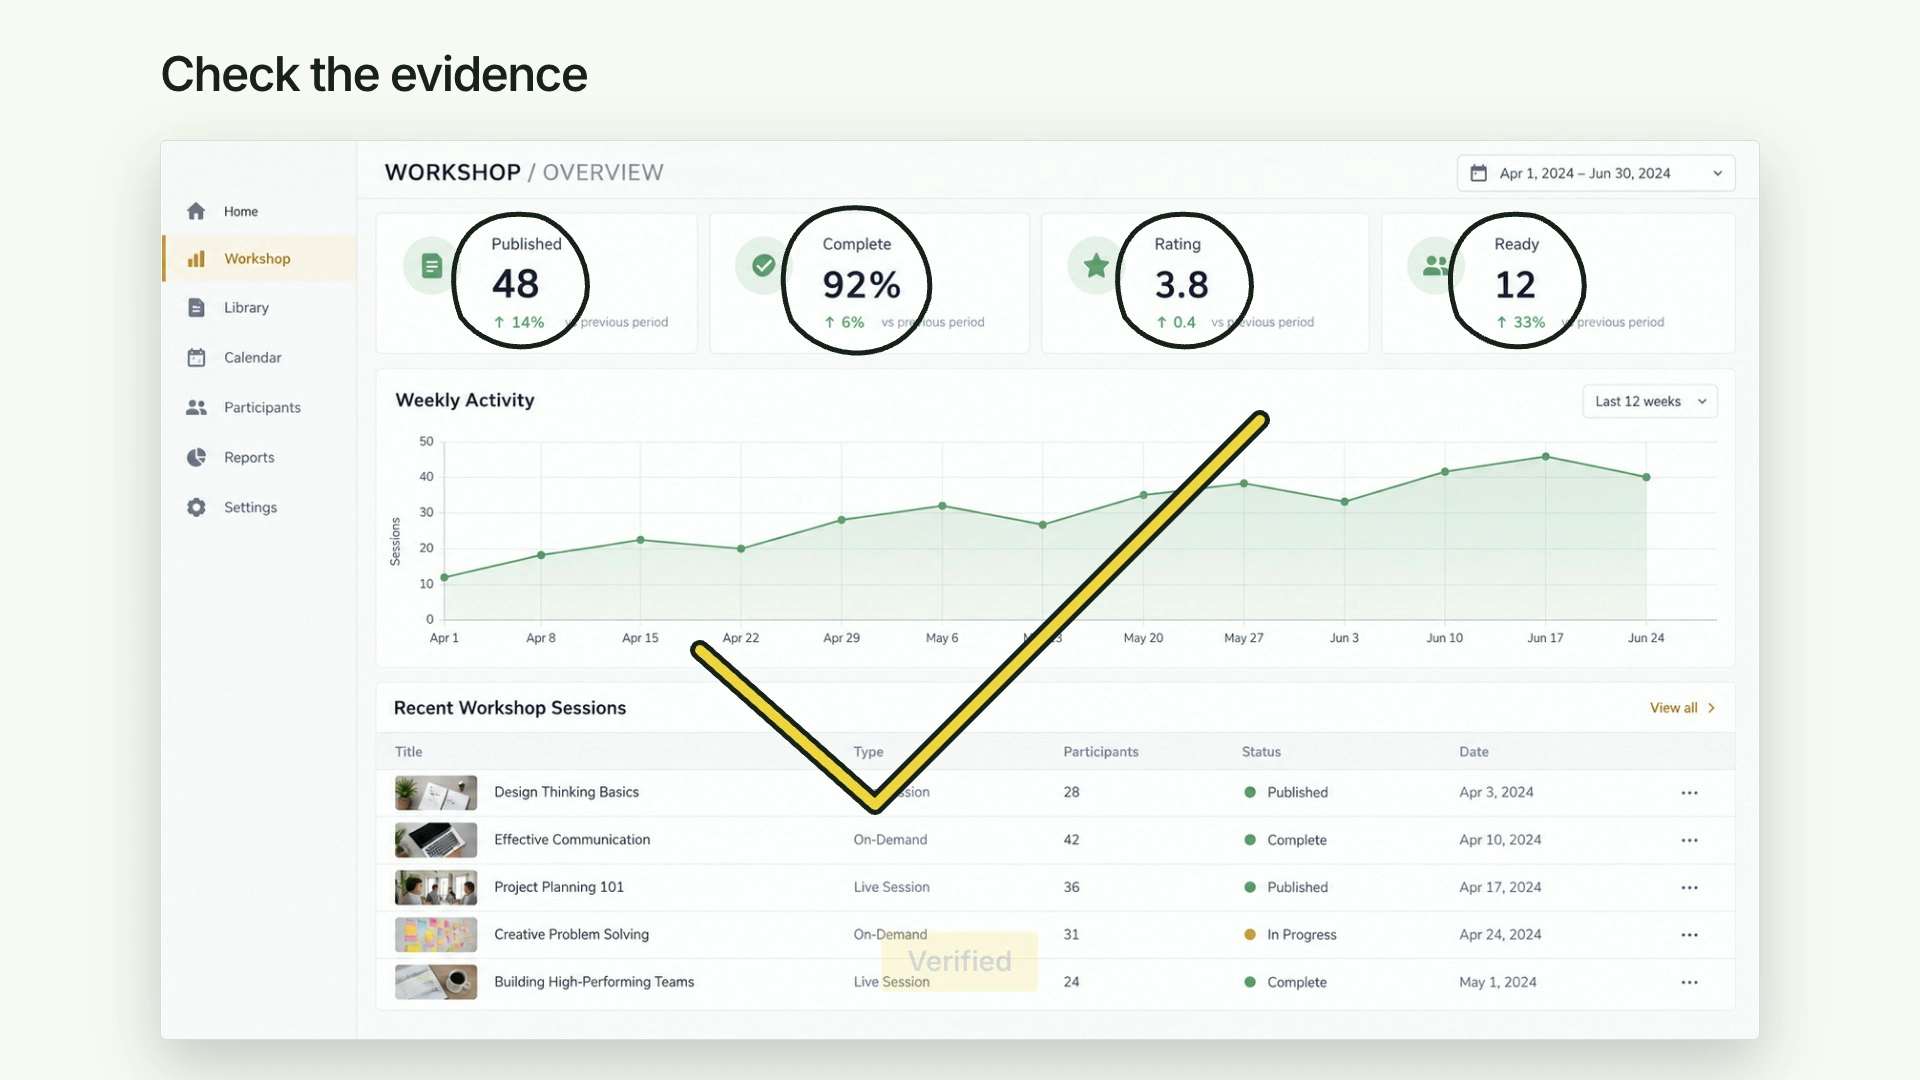Screen dimensions: 1920x1080
Task: Click the Jun 17 peak data point
Action: click(1546, 457)
